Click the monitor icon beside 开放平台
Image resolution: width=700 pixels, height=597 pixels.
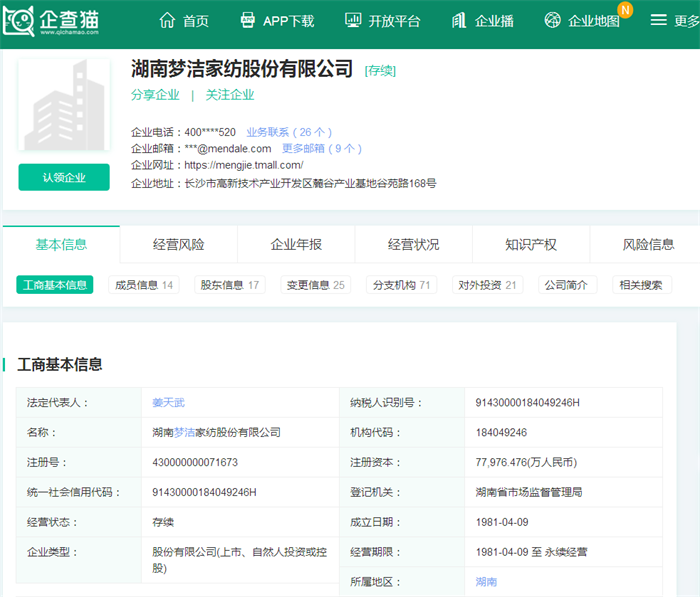pos(353,20)
